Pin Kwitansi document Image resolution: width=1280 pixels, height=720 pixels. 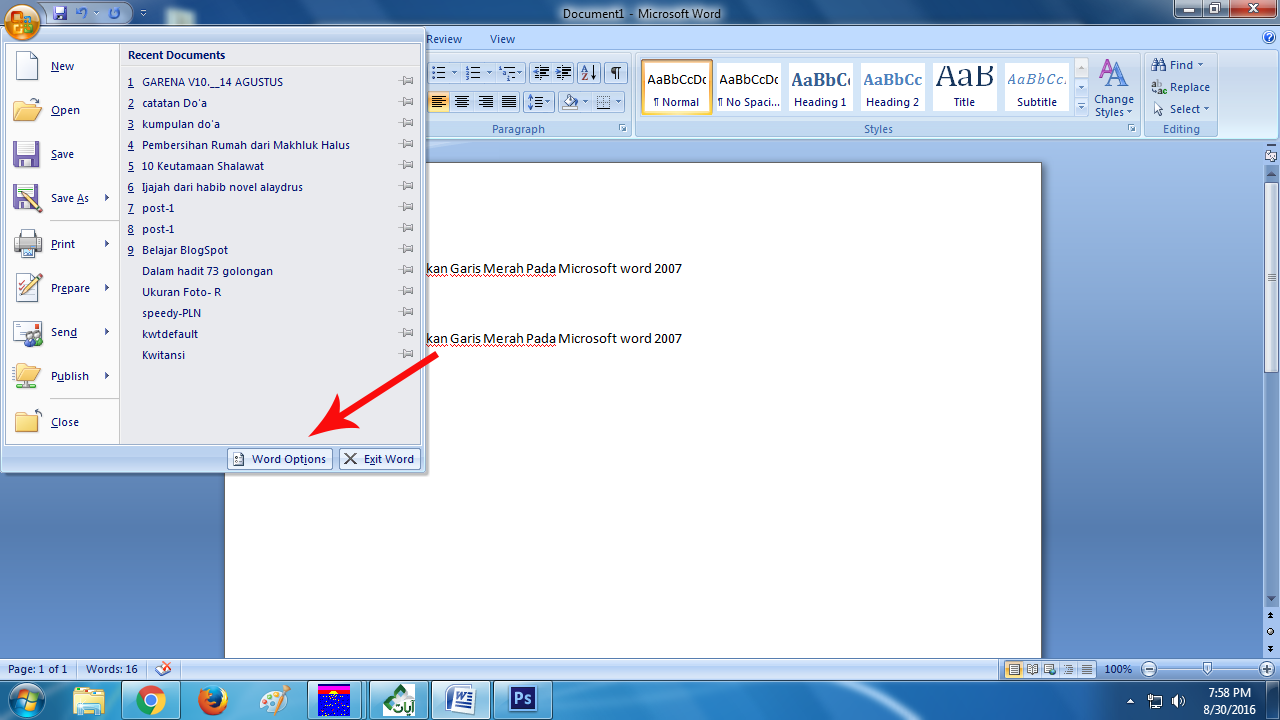click(407, 355)
